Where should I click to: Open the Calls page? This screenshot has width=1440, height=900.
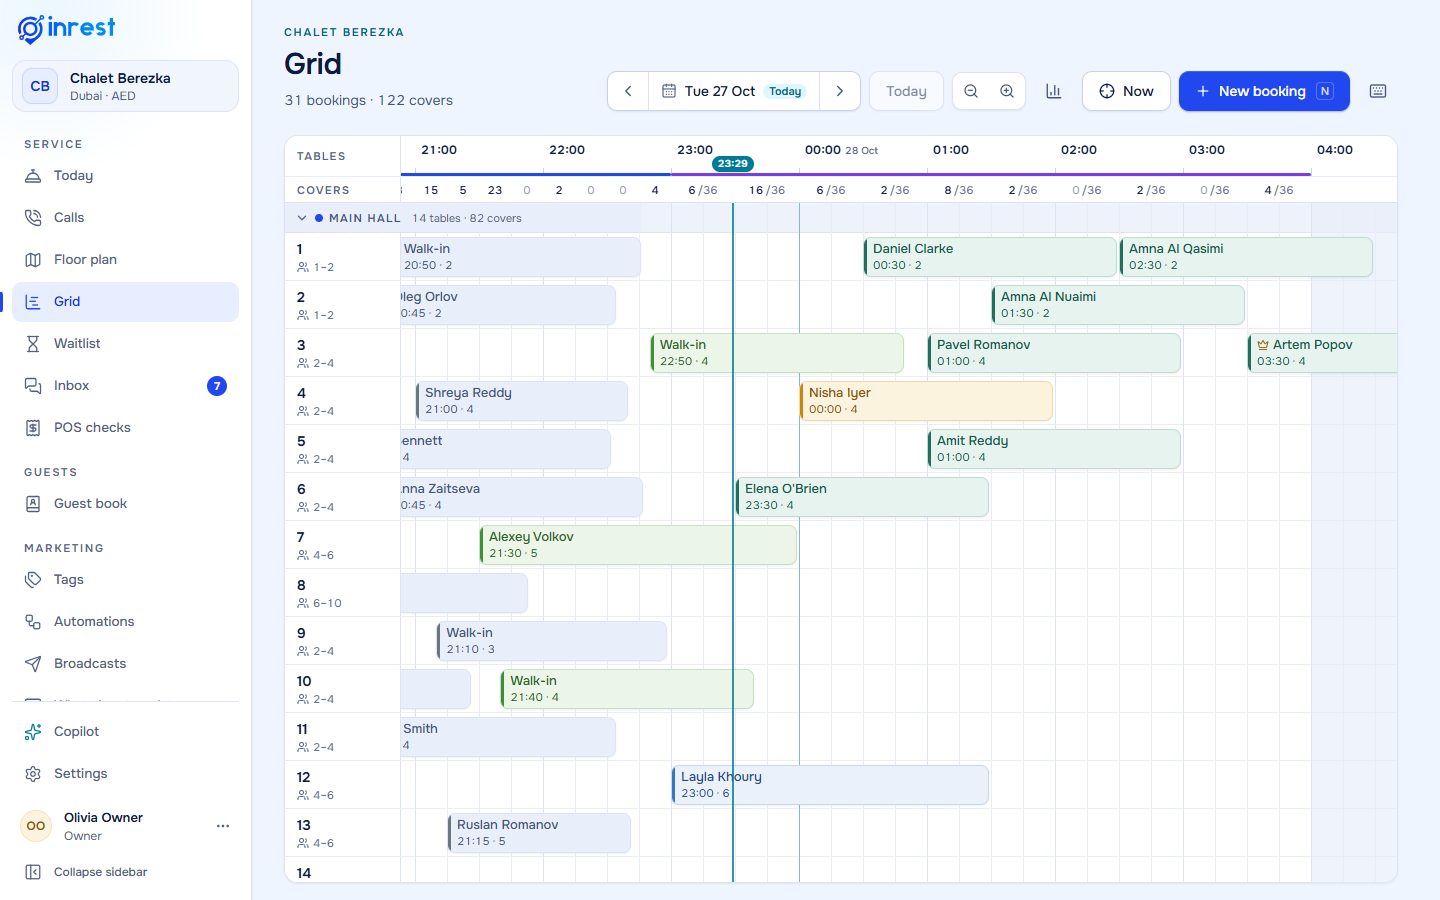tap(126, 217)
